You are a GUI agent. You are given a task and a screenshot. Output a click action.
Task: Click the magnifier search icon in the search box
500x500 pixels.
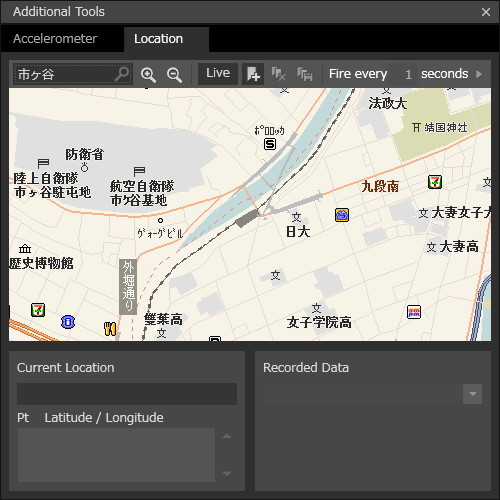point(122,74)
